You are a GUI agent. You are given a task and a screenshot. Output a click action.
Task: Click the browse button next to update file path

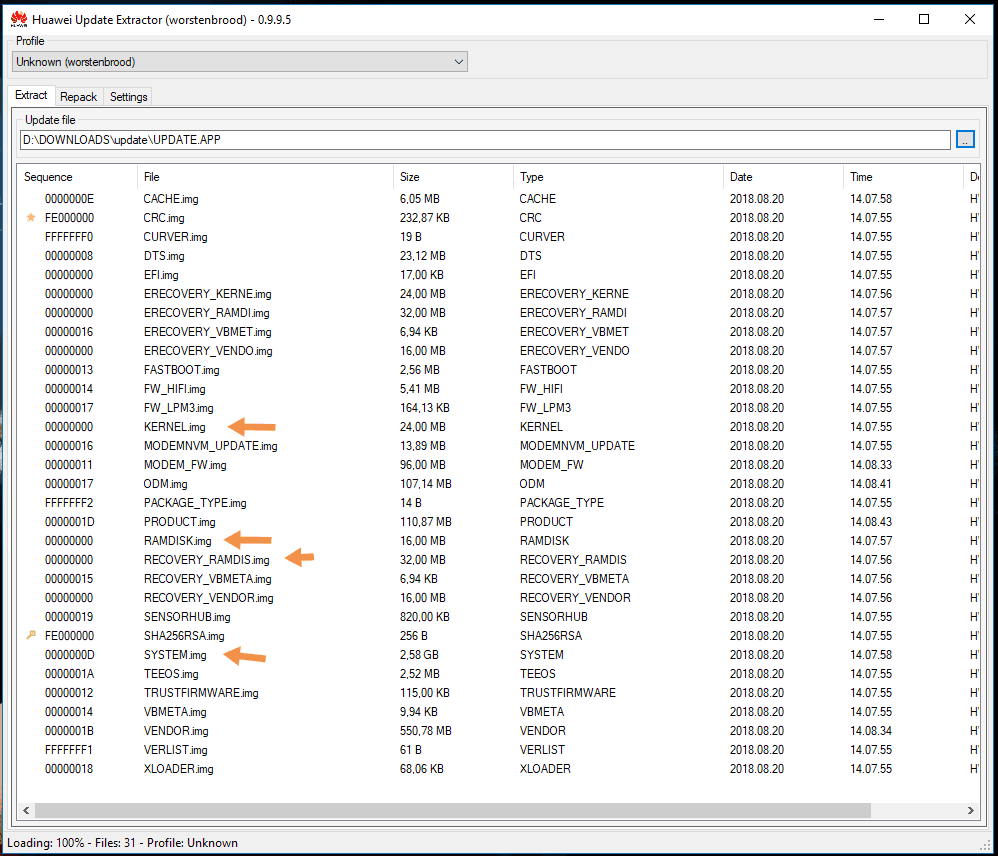[x=965, y=139]
